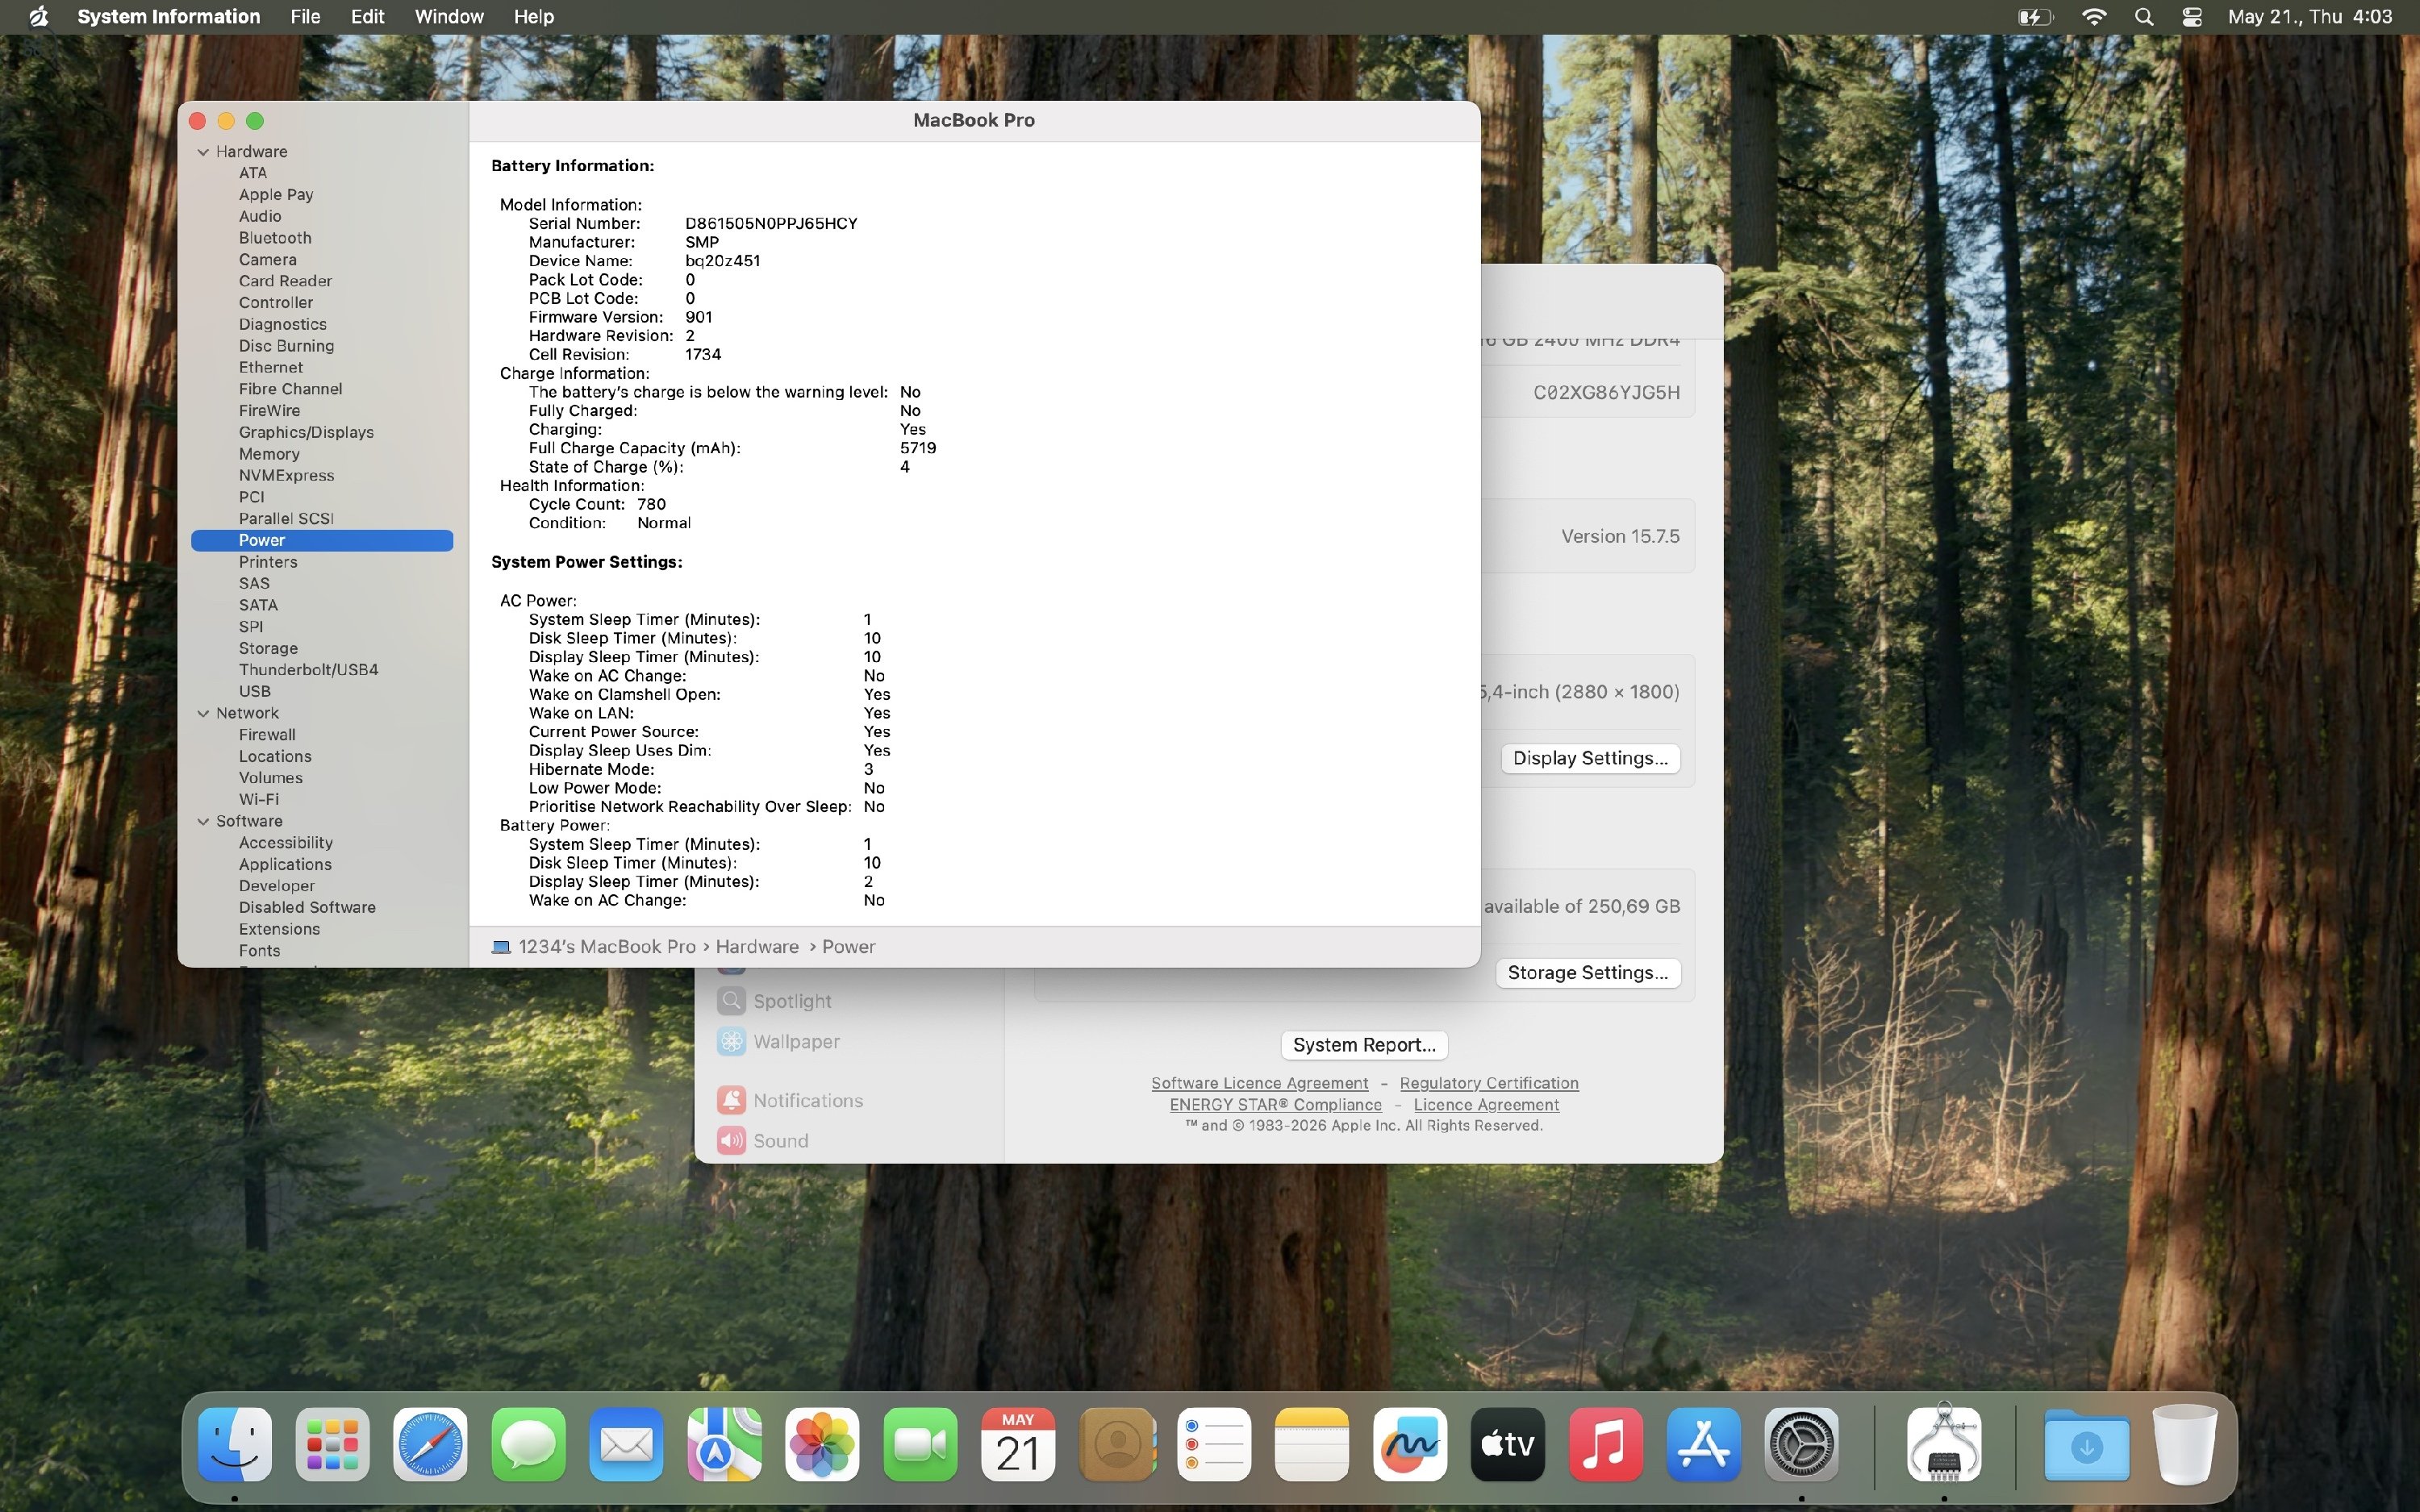The height and width of the screenshot is (1512, 2420).
Task: Open the Window menu
Action: pos(449,17)
